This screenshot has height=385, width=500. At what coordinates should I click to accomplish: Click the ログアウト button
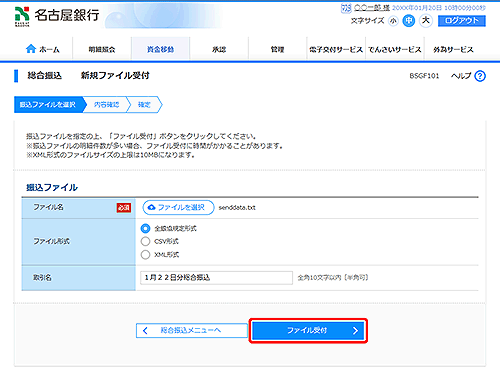tap(462, 21)
